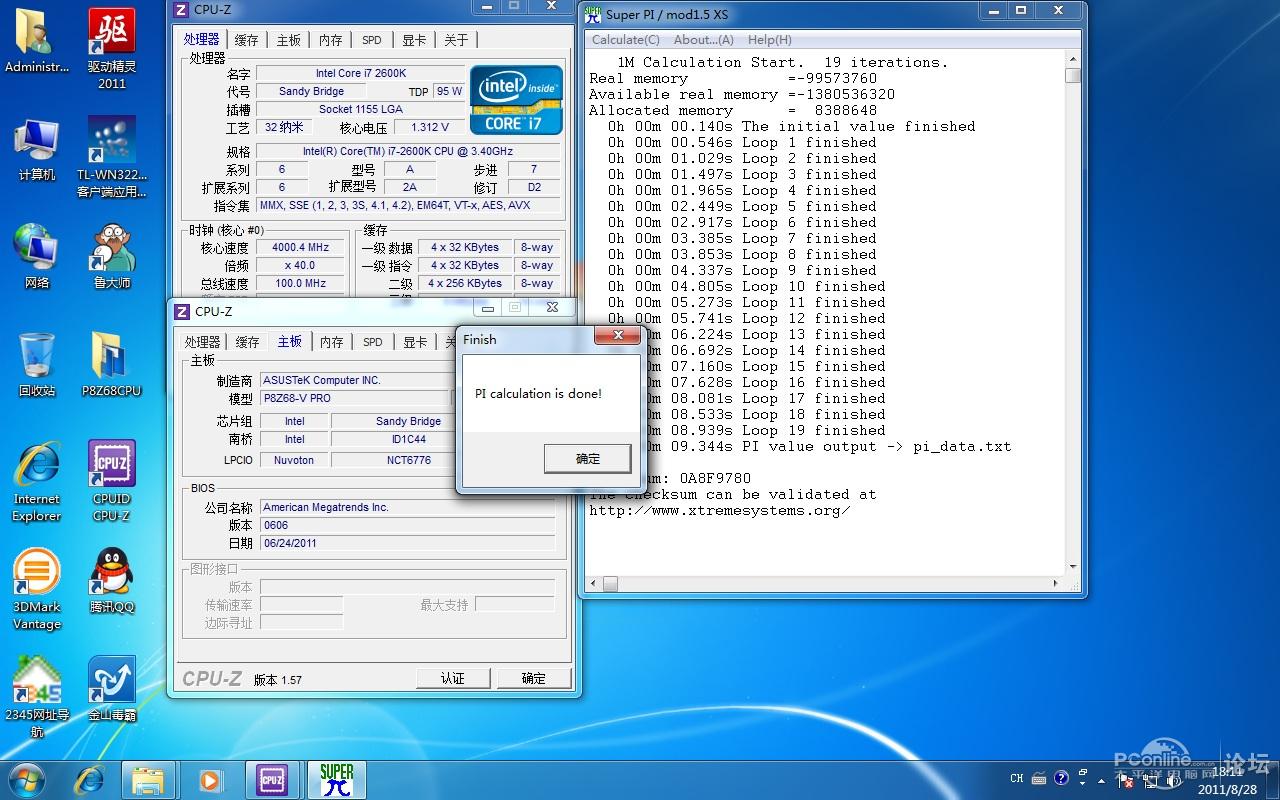Open Windows Explorer from taskbar
The image size is (1280, 800).
tap(148, 780)
